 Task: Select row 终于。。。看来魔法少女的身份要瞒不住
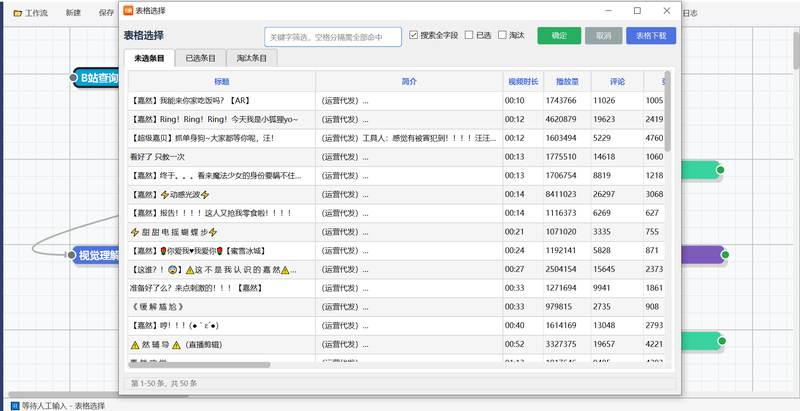[x=396, y=175]
